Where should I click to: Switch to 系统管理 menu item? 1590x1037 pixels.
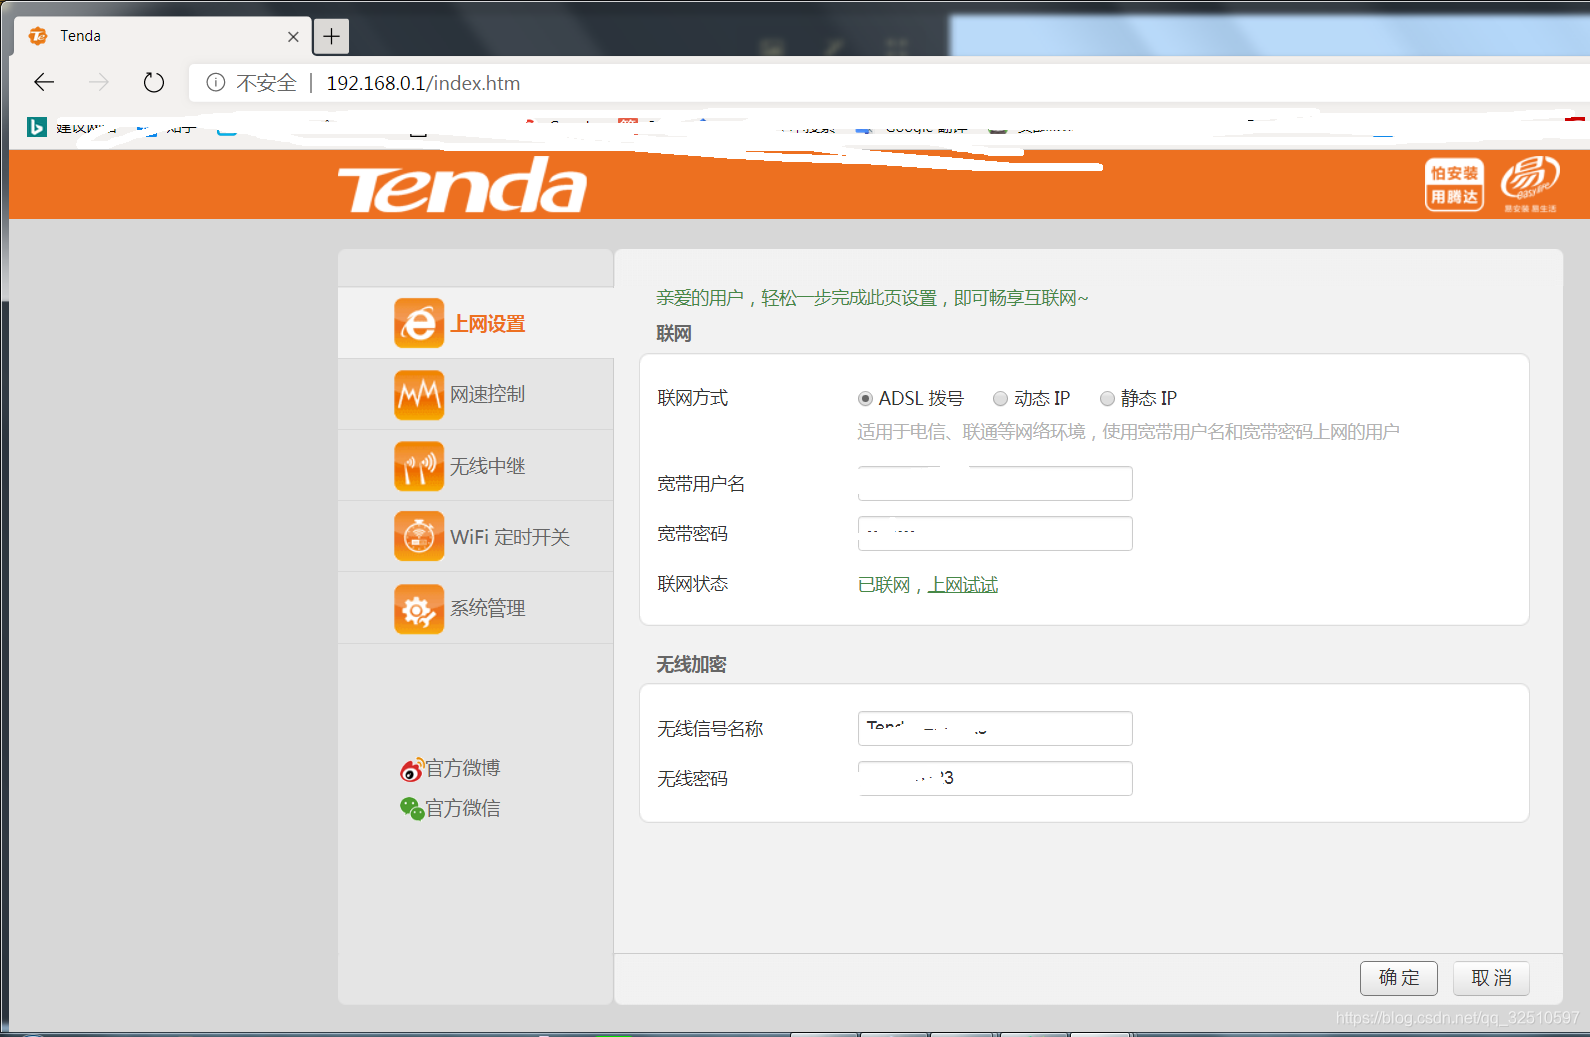(x=476, y=608)
